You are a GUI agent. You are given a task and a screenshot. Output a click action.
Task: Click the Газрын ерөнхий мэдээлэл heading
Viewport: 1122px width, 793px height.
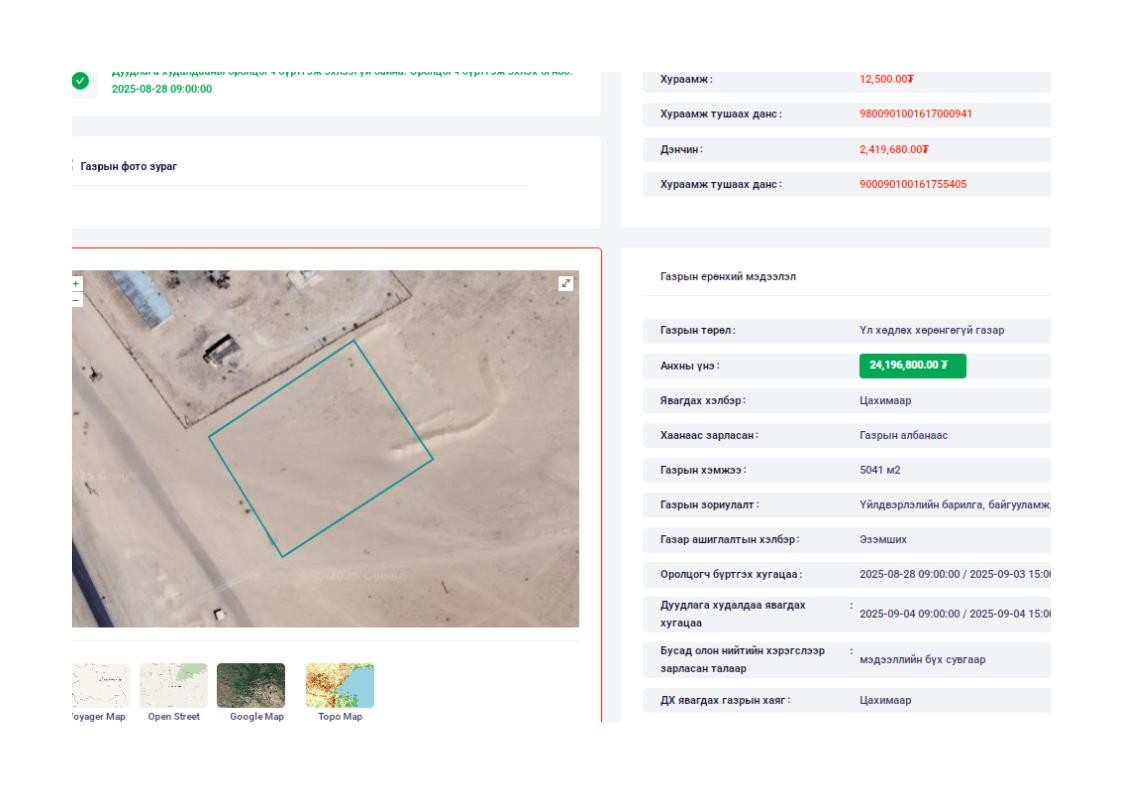728,276
